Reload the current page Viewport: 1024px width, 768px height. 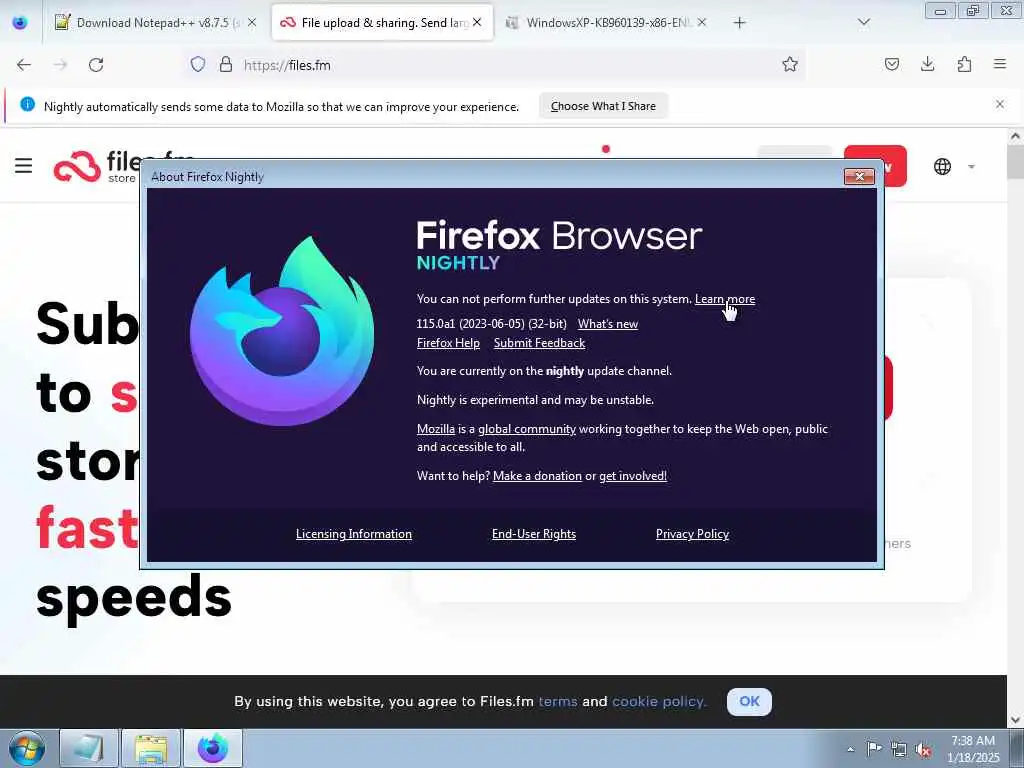[x=96, y=65]
